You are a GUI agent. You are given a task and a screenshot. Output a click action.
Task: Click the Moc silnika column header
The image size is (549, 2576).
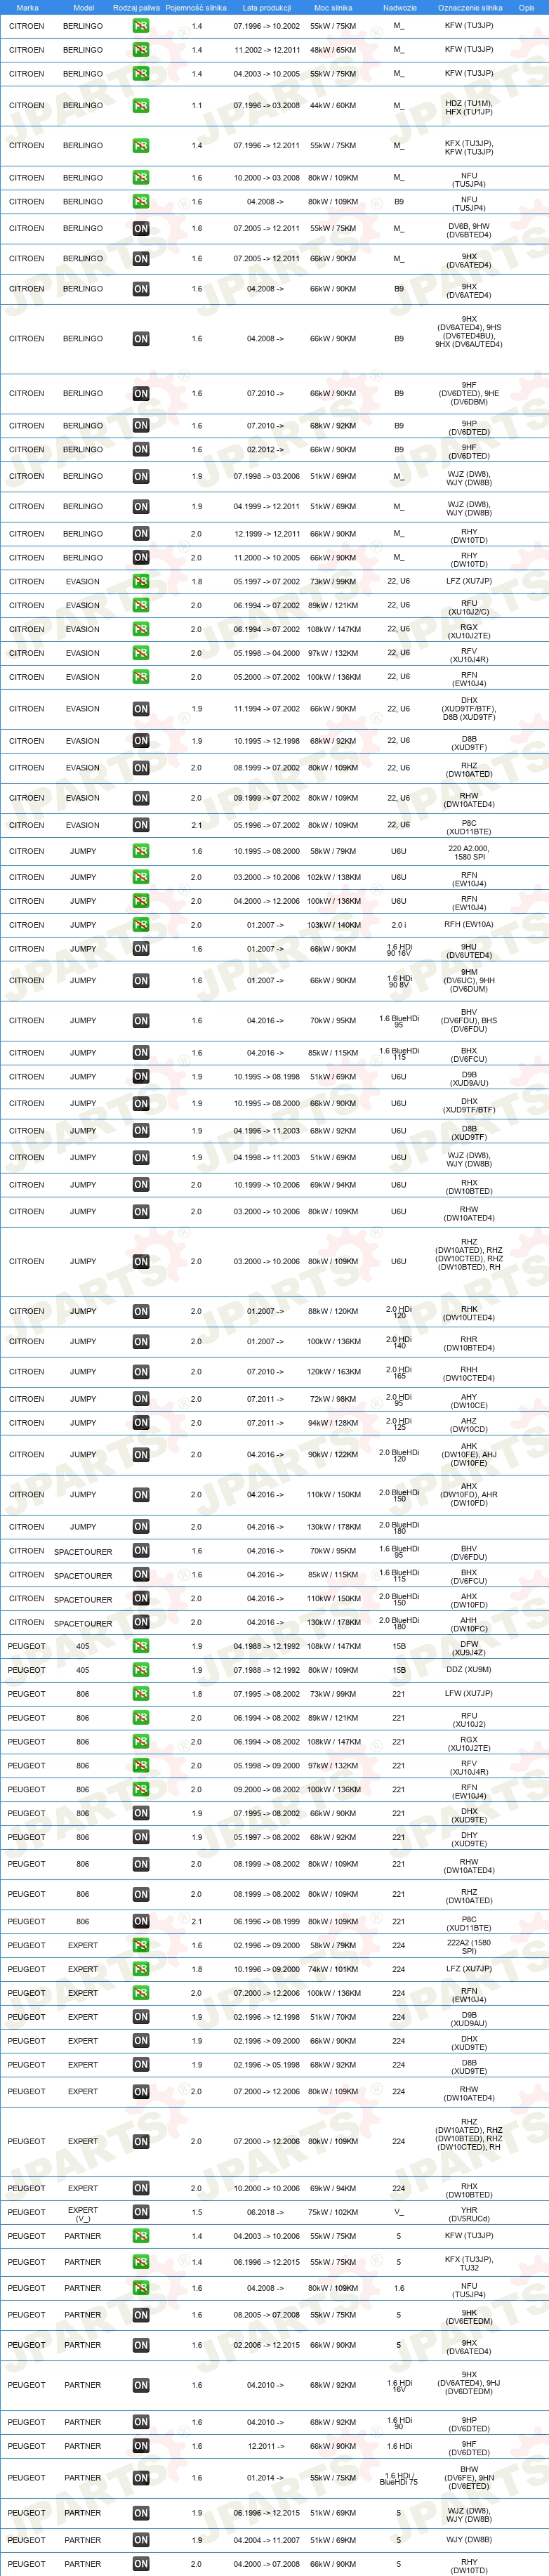(333, 7)
